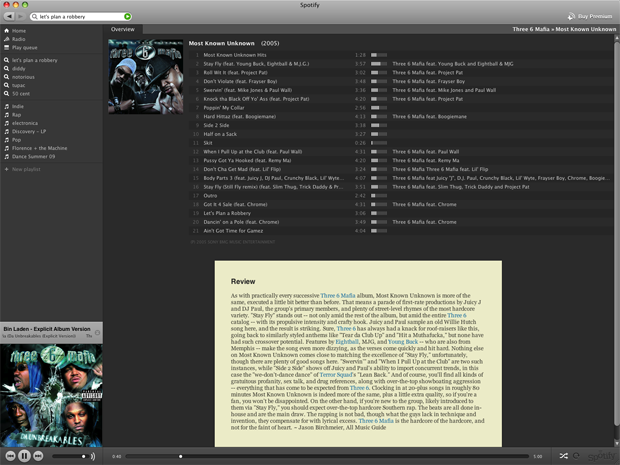Viewport: 620px width, 465px height.
Task: Click Buy Premium at top right
Action: (590, 16)
